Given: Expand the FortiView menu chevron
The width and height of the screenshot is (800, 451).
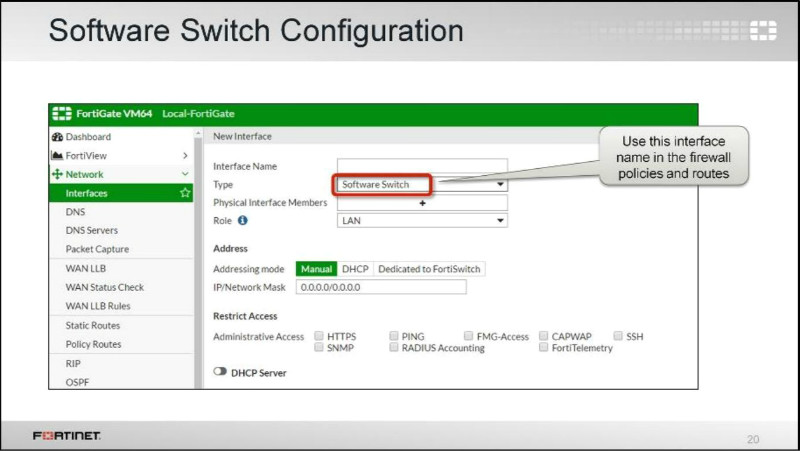Looking at the screenshot, I should coord(185,156).
